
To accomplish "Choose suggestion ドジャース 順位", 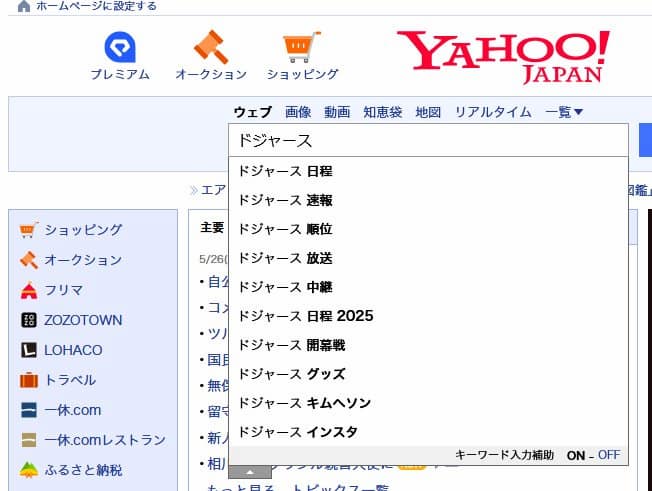I will click(x=428, y=229).
